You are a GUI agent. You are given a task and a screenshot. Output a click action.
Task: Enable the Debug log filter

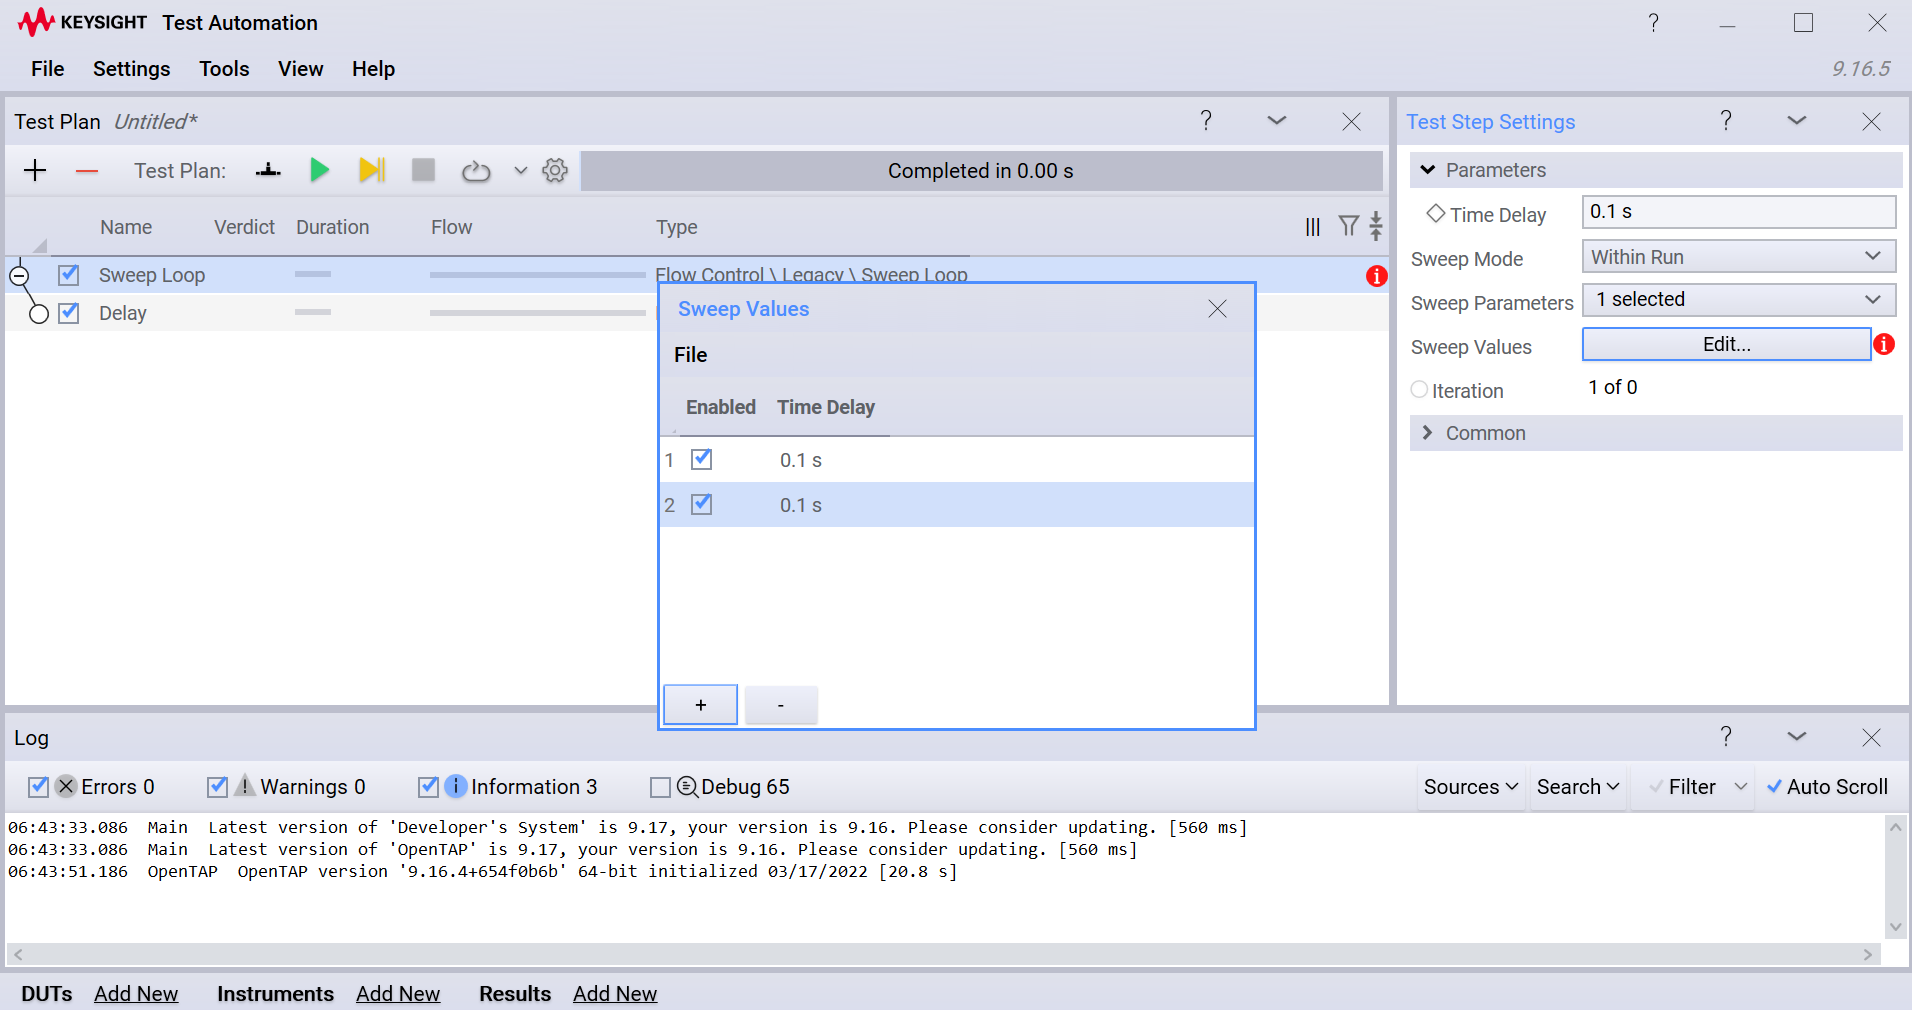coord(660,787)
